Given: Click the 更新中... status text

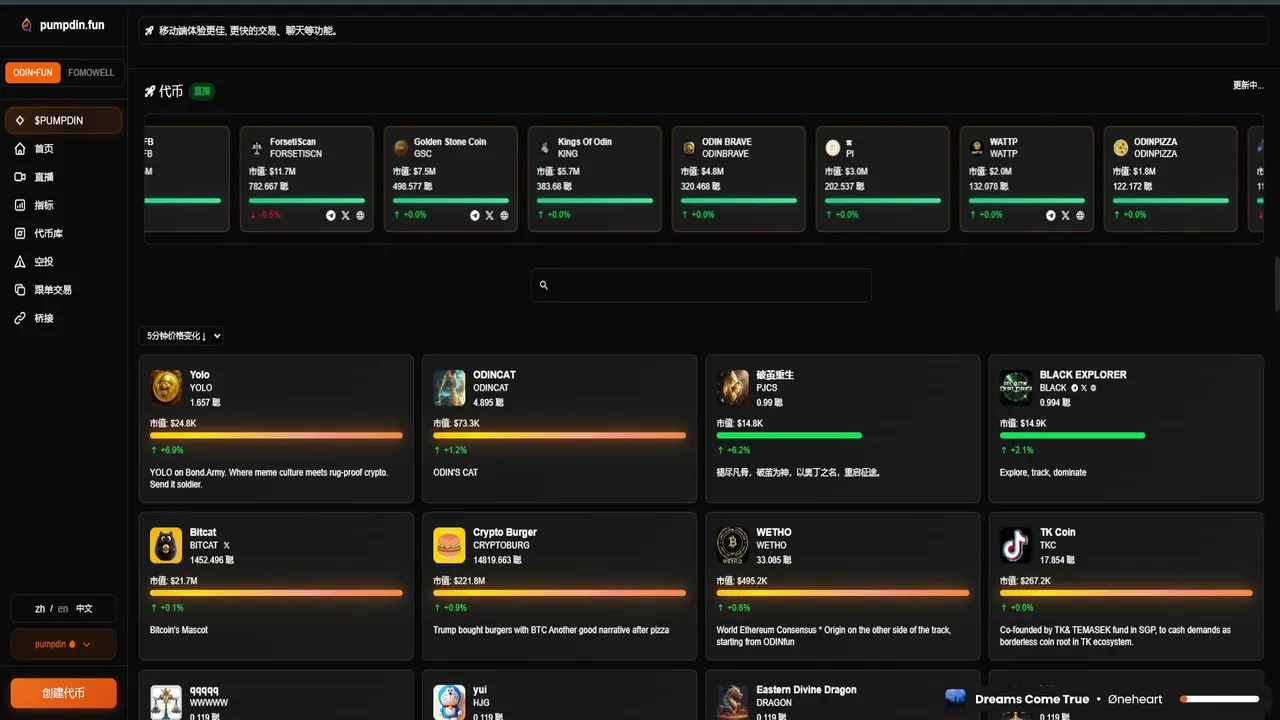Looking at the screenshot, I should 1248,86.
